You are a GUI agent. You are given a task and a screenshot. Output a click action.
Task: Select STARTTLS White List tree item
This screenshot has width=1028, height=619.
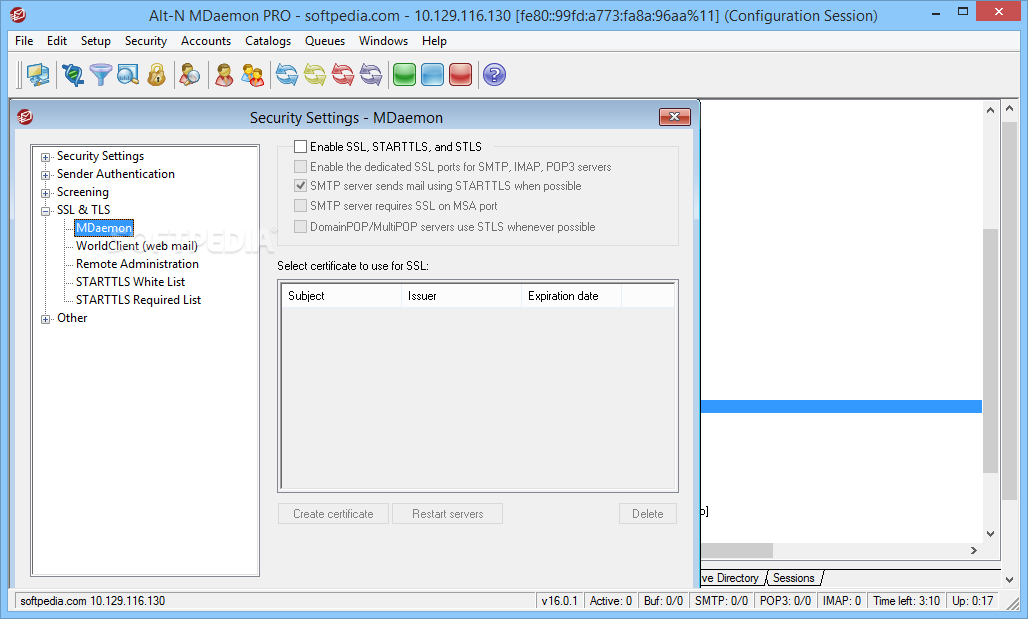pos(130,281)
